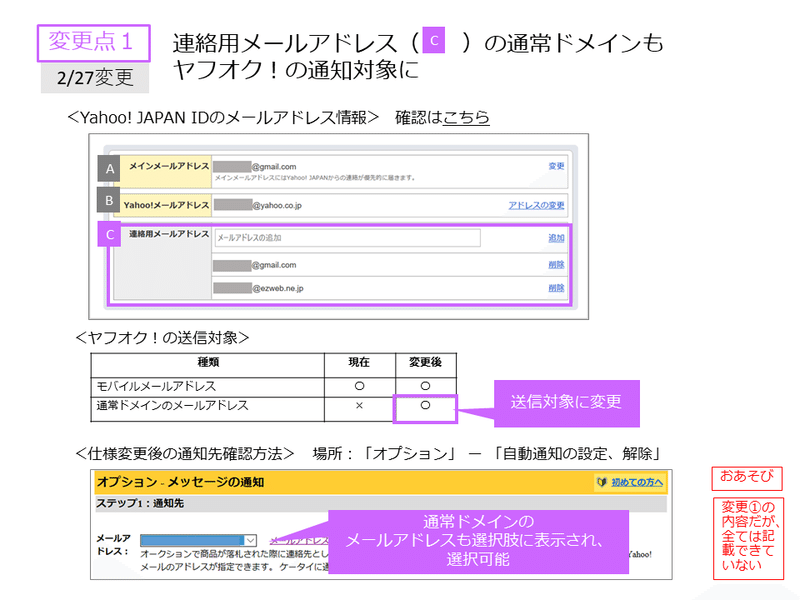Click メインメールアドレス row label
The height and width of the screenshot is (600, 800).
pyautogui.click(x=169, y=166)
